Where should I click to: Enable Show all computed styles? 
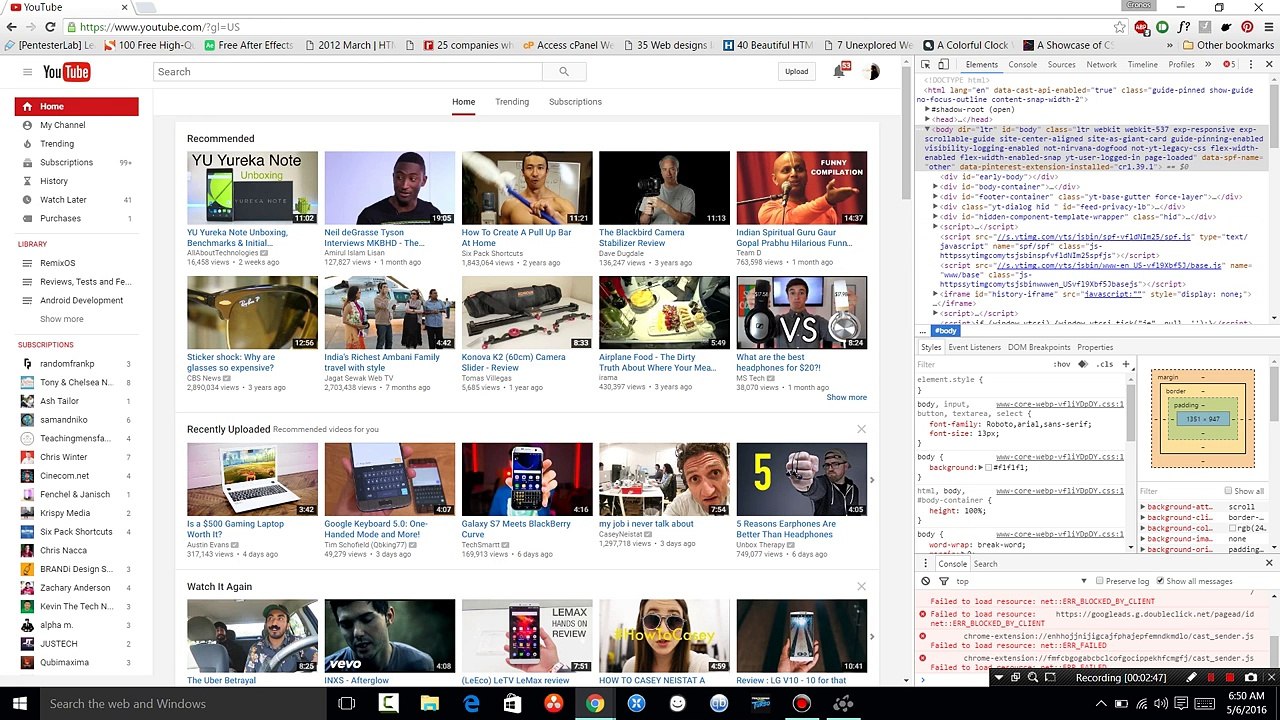1228,491
